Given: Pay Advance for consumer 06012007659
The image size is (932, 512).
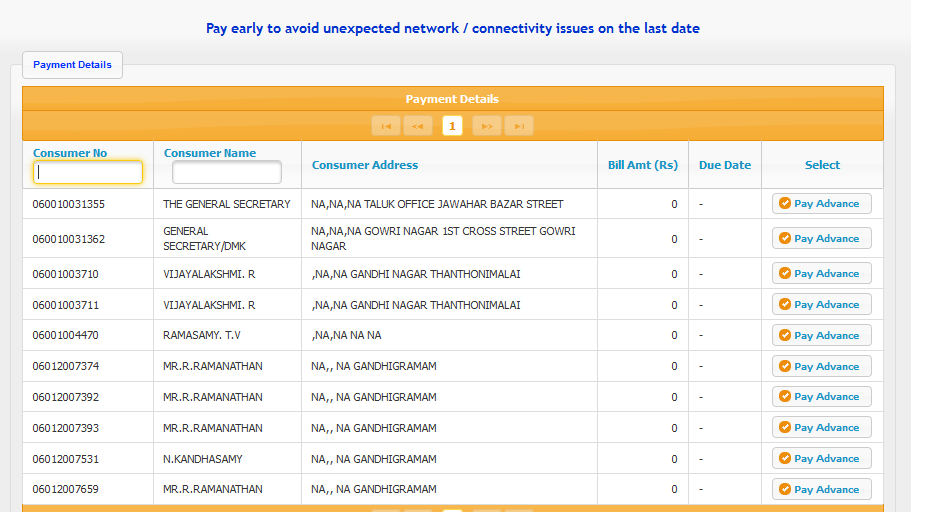Looking at the screenshot, I should (821, 490).
